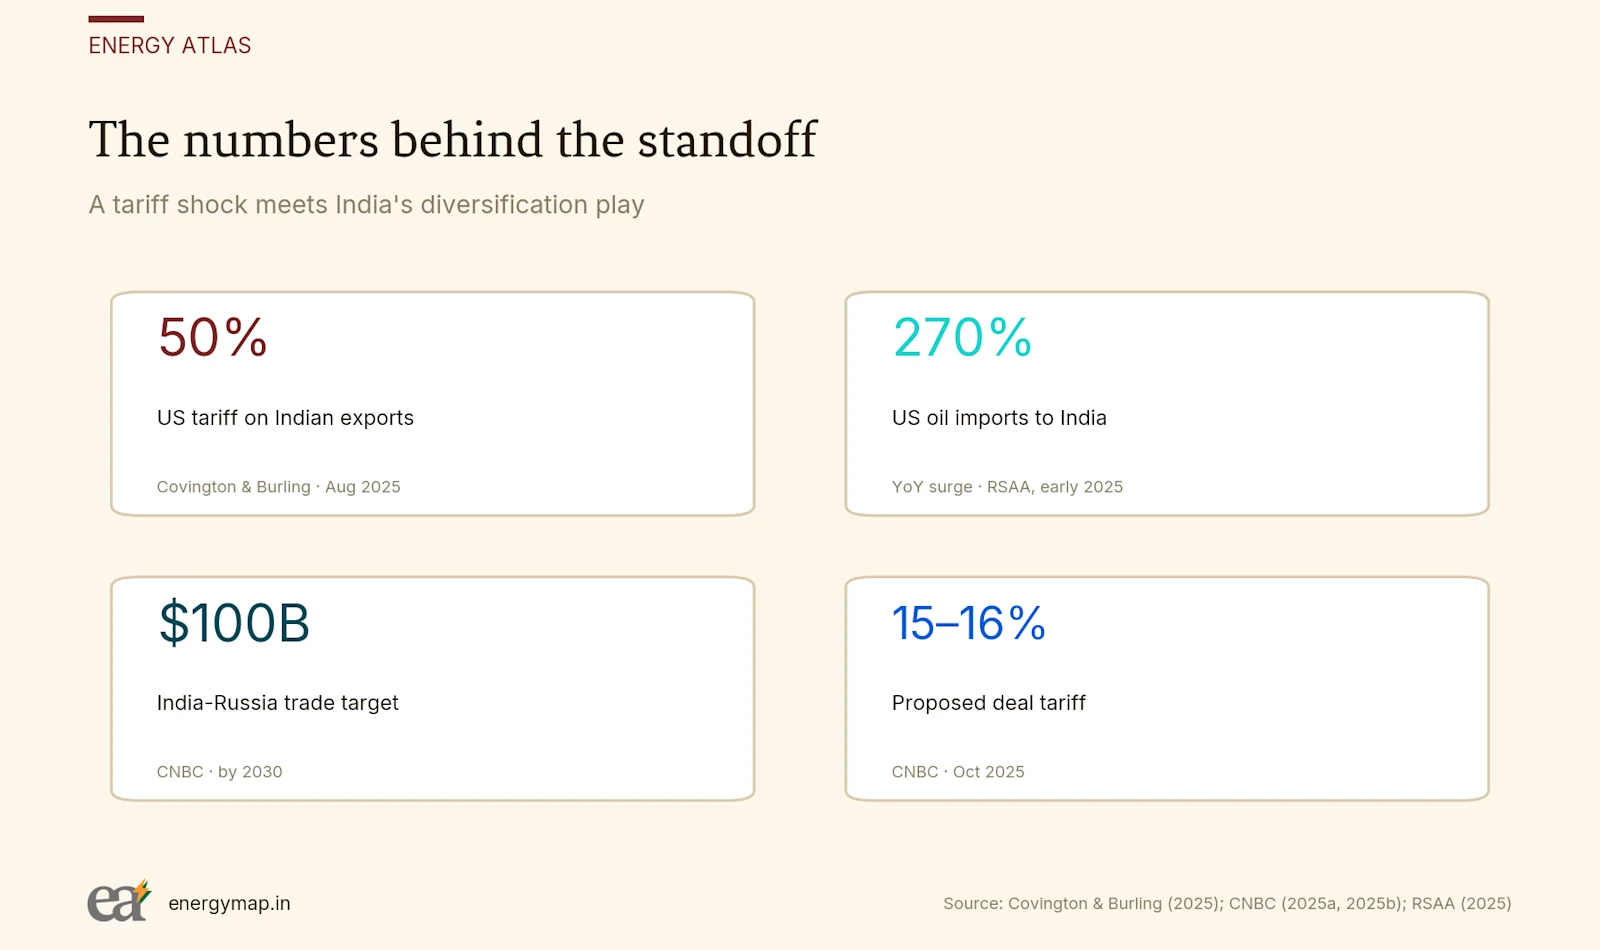
Task: Click the 15–16% proposed tariff number
Action: (968, 623)
